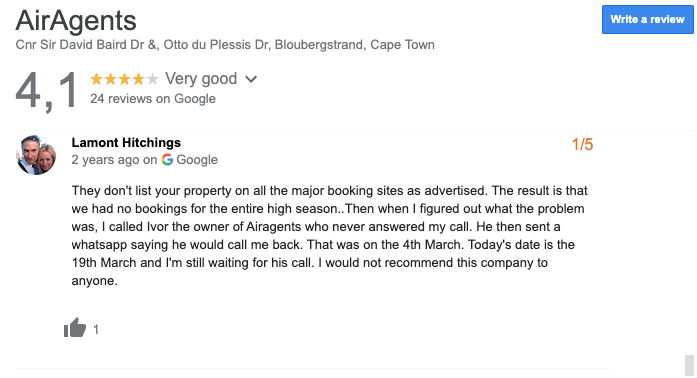Viewport: 697px width, 378px height.
Task: Click the large 4,1 overall rating number
Action: pos(47,91)
